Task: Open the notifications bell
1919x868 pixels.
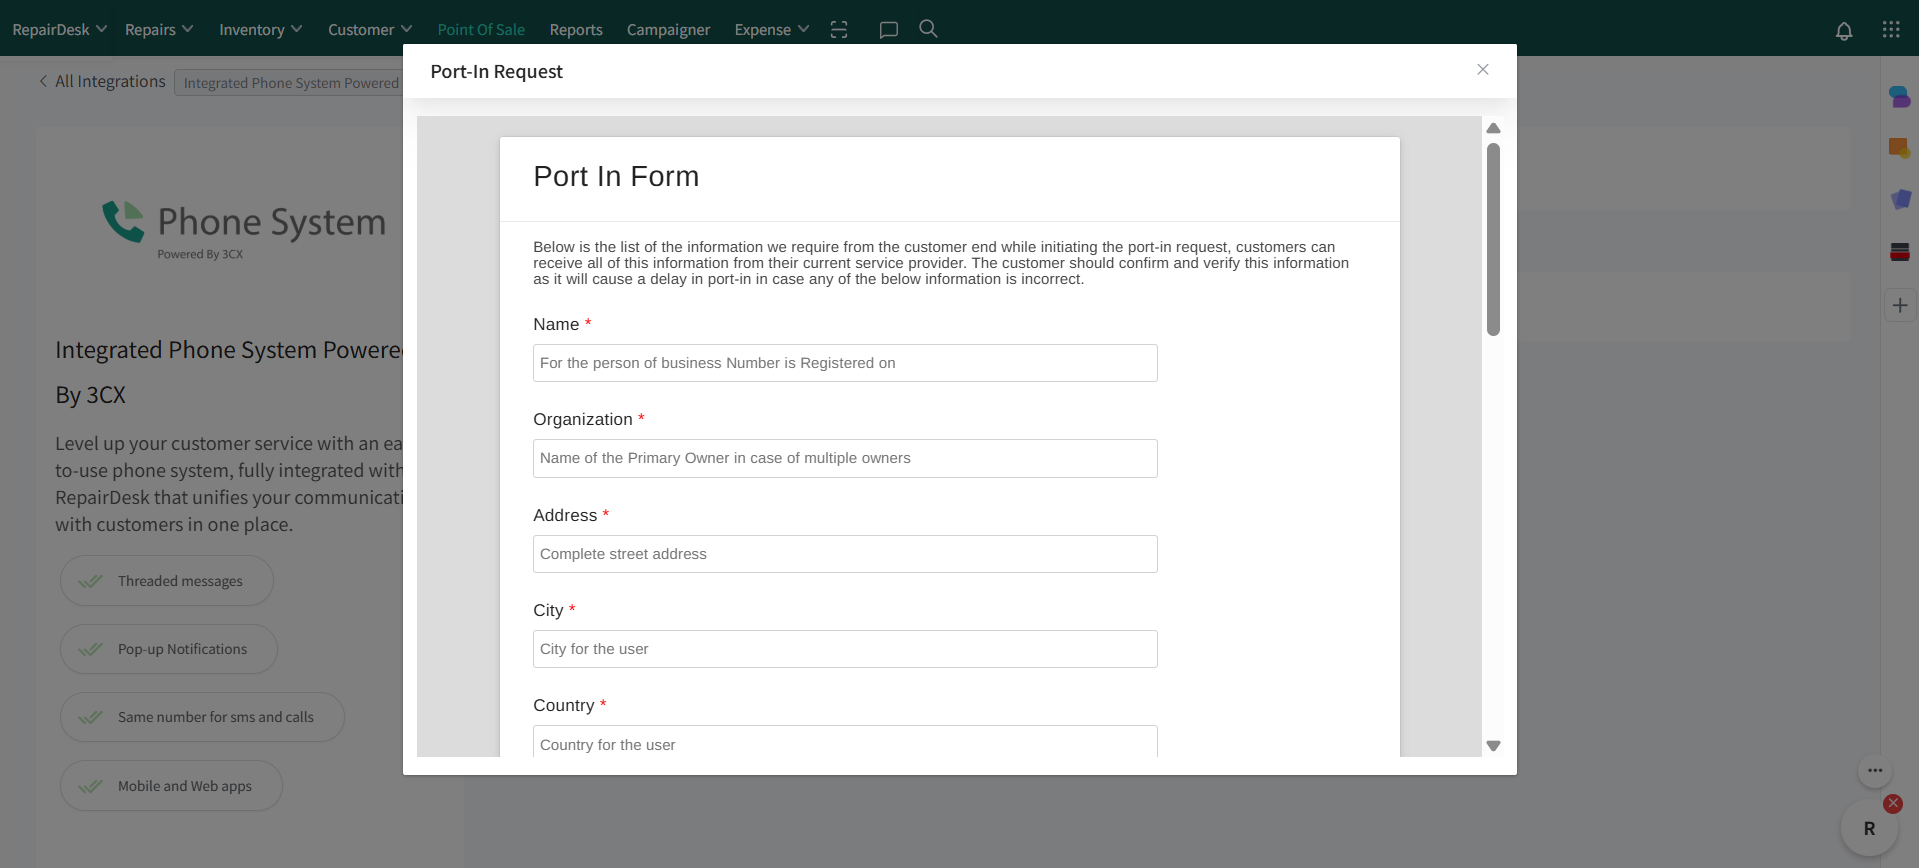Action: [x=1844, y=31]
